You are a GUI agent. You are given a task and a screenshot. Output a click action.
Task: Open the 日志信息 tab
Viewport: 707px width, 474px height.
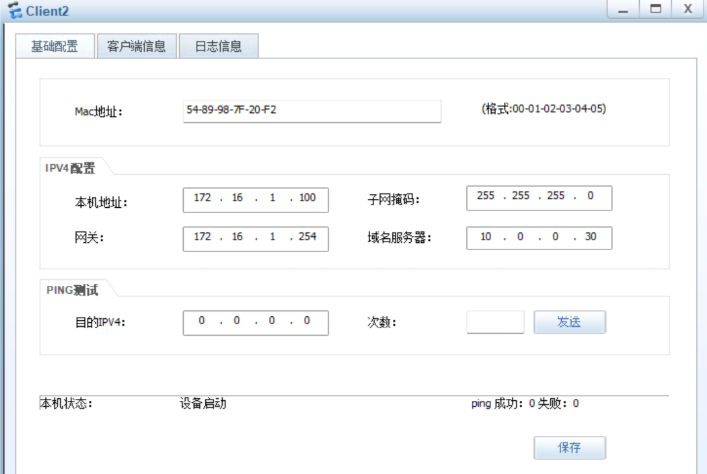point(219,46)
